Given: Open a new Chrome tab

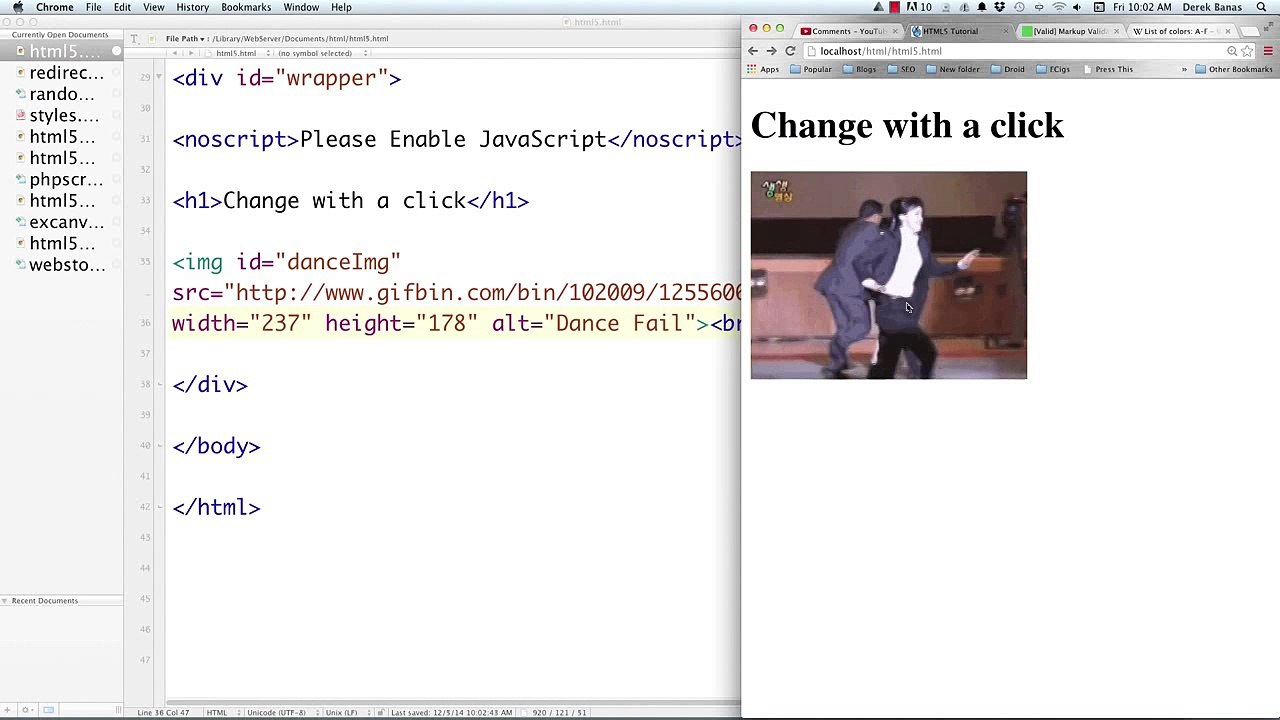Looking at the screenshot, I should [x=1250, y=31].
